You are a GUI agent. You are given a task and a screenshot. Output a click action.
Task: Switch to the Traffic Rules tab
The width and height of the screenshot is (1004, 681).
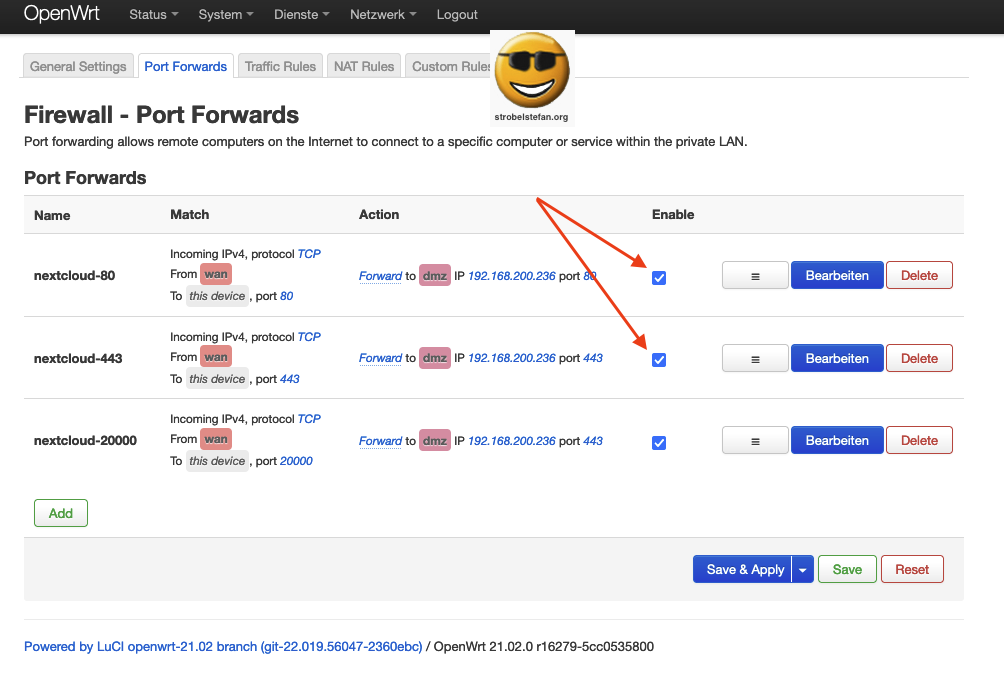(x=281, y=65)
